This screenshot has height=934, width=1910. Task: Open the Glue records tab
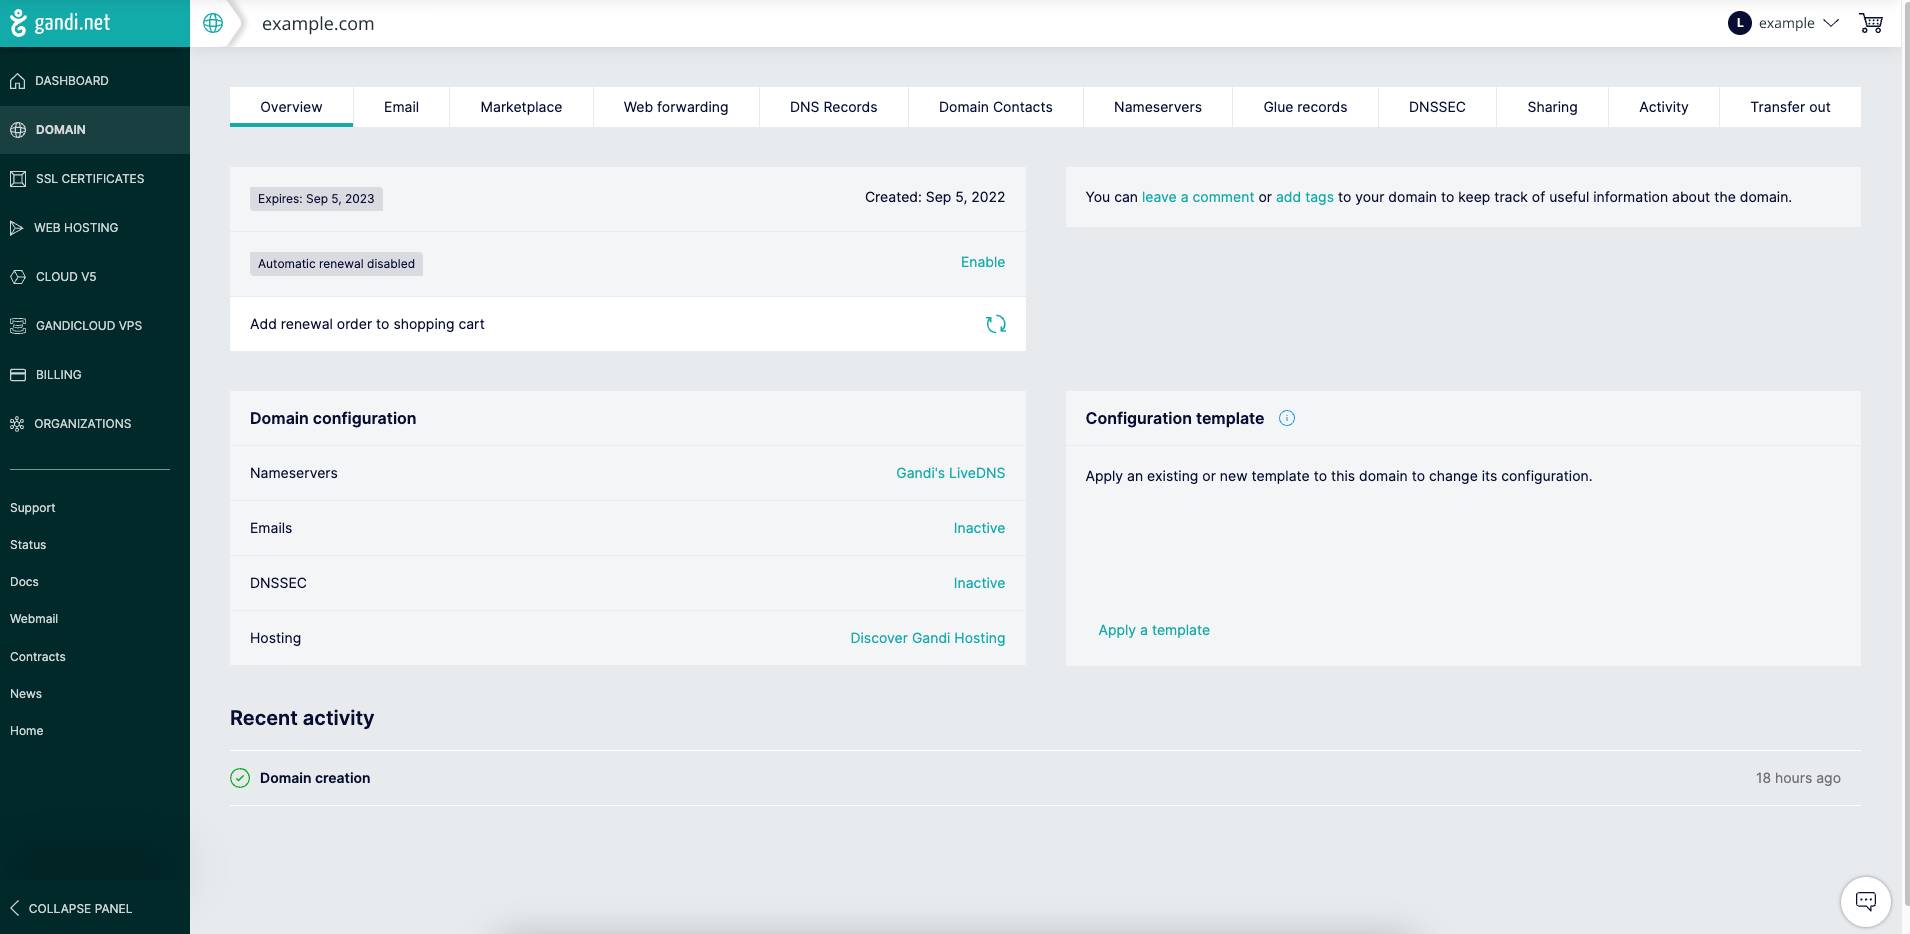click(x=1305, y=107)
